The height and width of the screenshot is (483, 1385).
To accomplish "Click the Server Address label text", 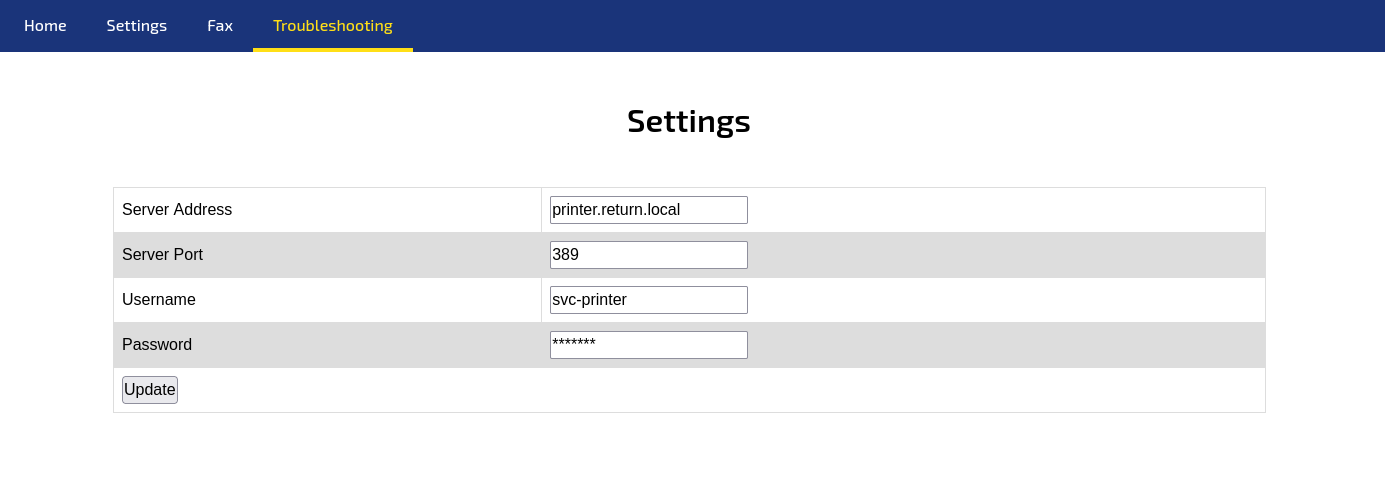I will click(177, 210).
